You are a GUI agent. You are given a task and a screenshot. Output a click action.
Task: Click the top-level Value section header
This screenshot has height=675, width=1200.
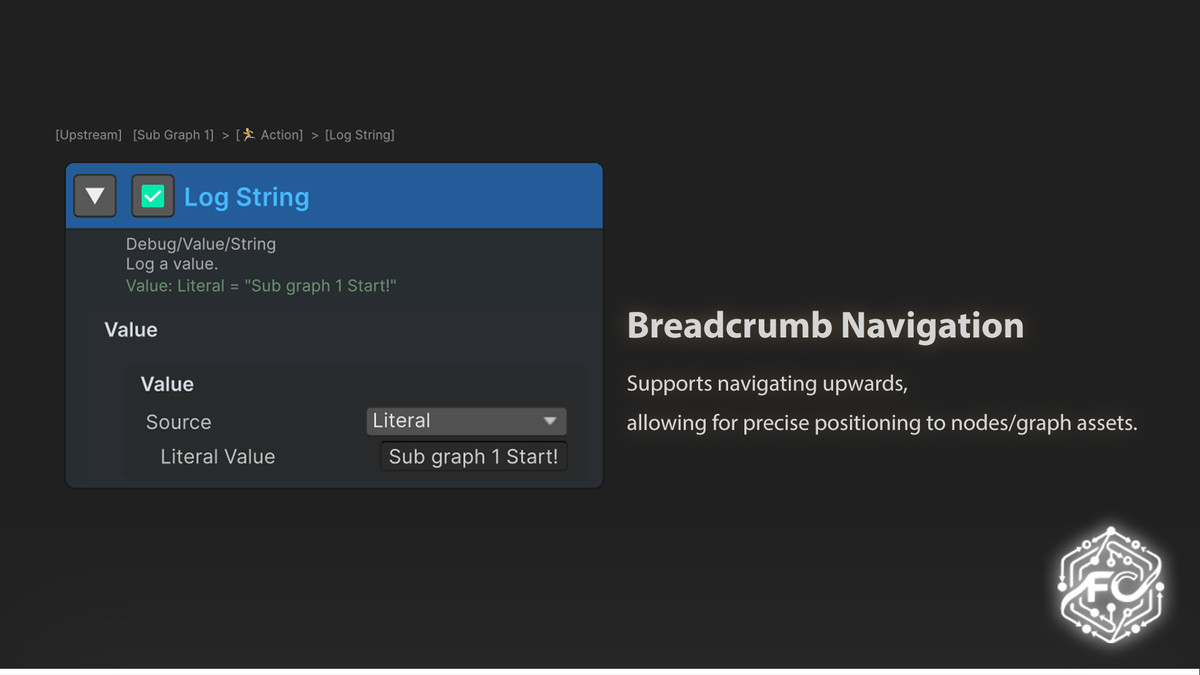131,330
